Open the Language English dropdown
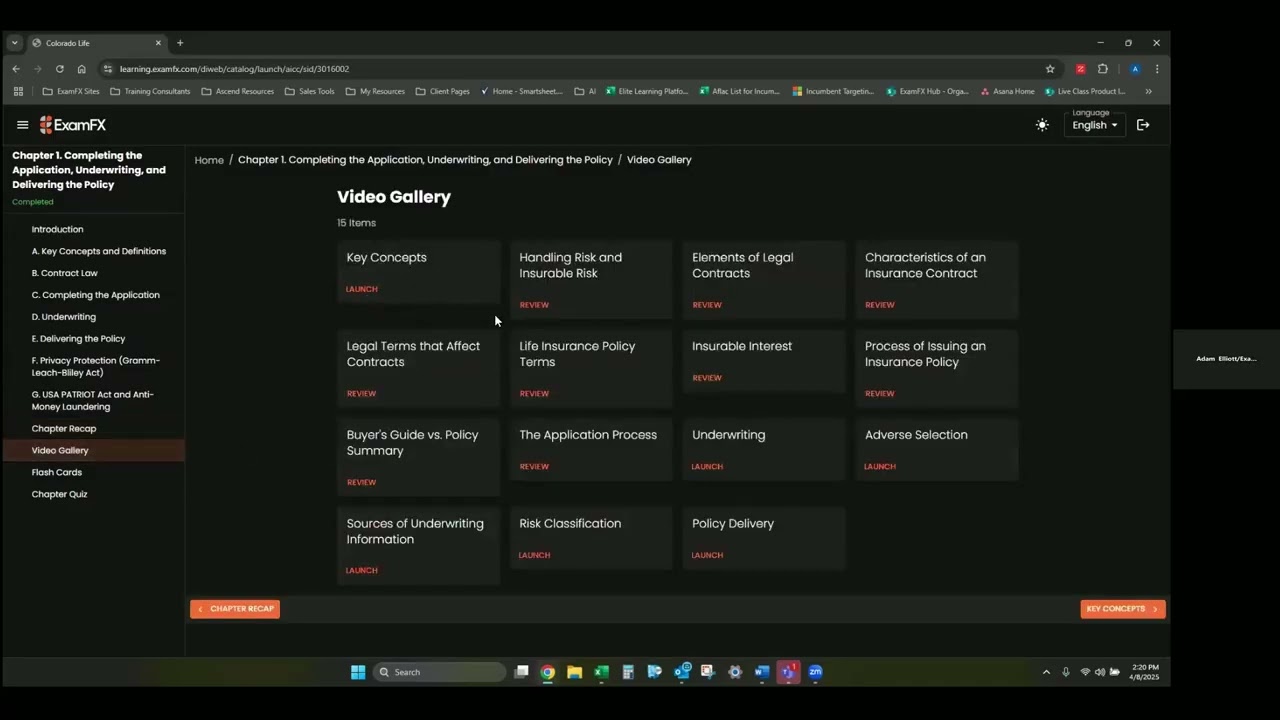The height and width of the screenshot is (720, 1280). (1095, 125)
